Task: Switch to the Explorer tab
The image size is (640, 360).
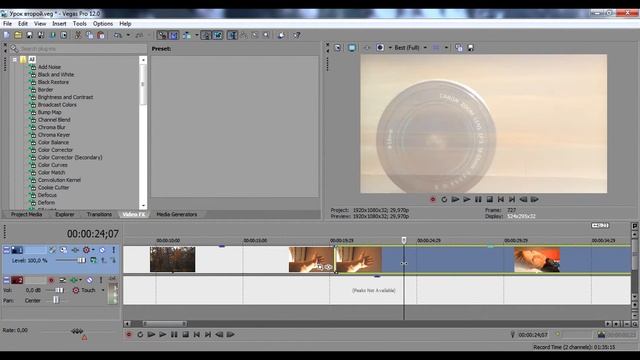Action: point(64,214)
